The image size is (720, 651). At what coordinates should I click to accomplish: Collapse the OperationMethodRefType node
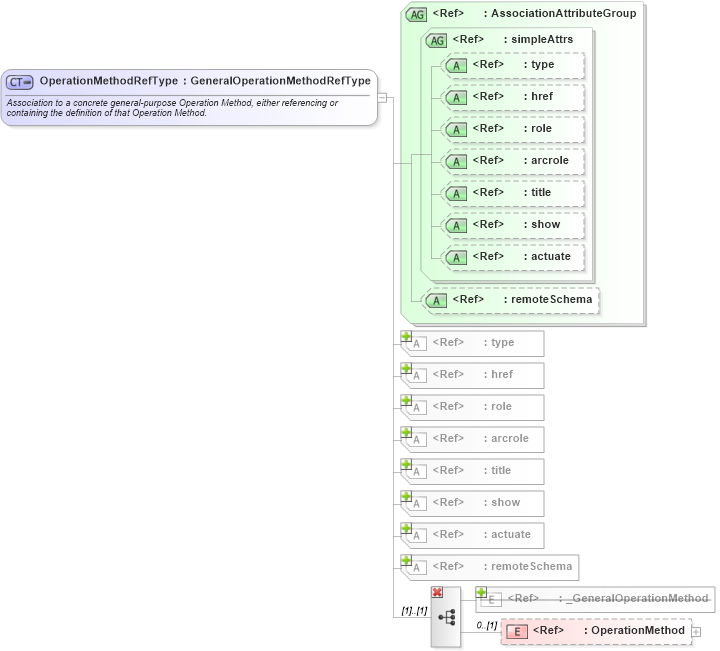click(382, 97)
